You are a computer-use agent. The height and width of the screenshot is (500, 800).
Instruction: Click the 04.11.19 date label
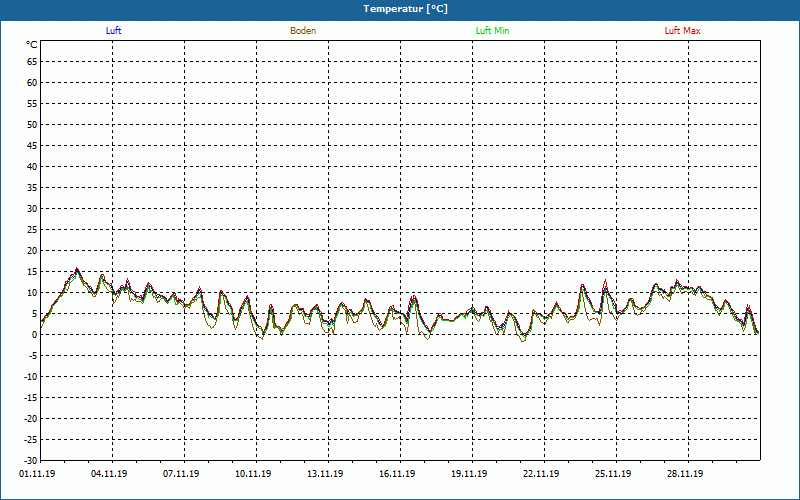(109, 474)
